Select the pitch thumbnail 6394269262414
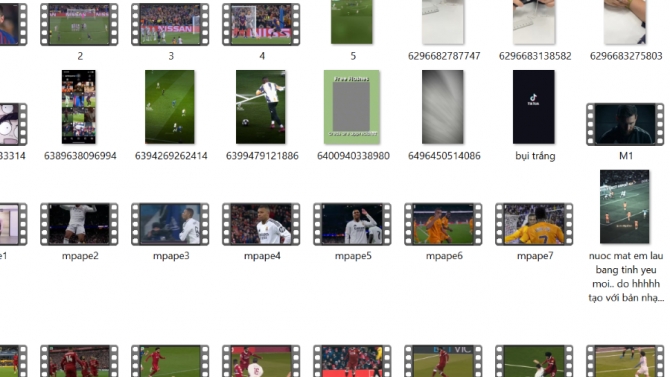 [170, 107]
